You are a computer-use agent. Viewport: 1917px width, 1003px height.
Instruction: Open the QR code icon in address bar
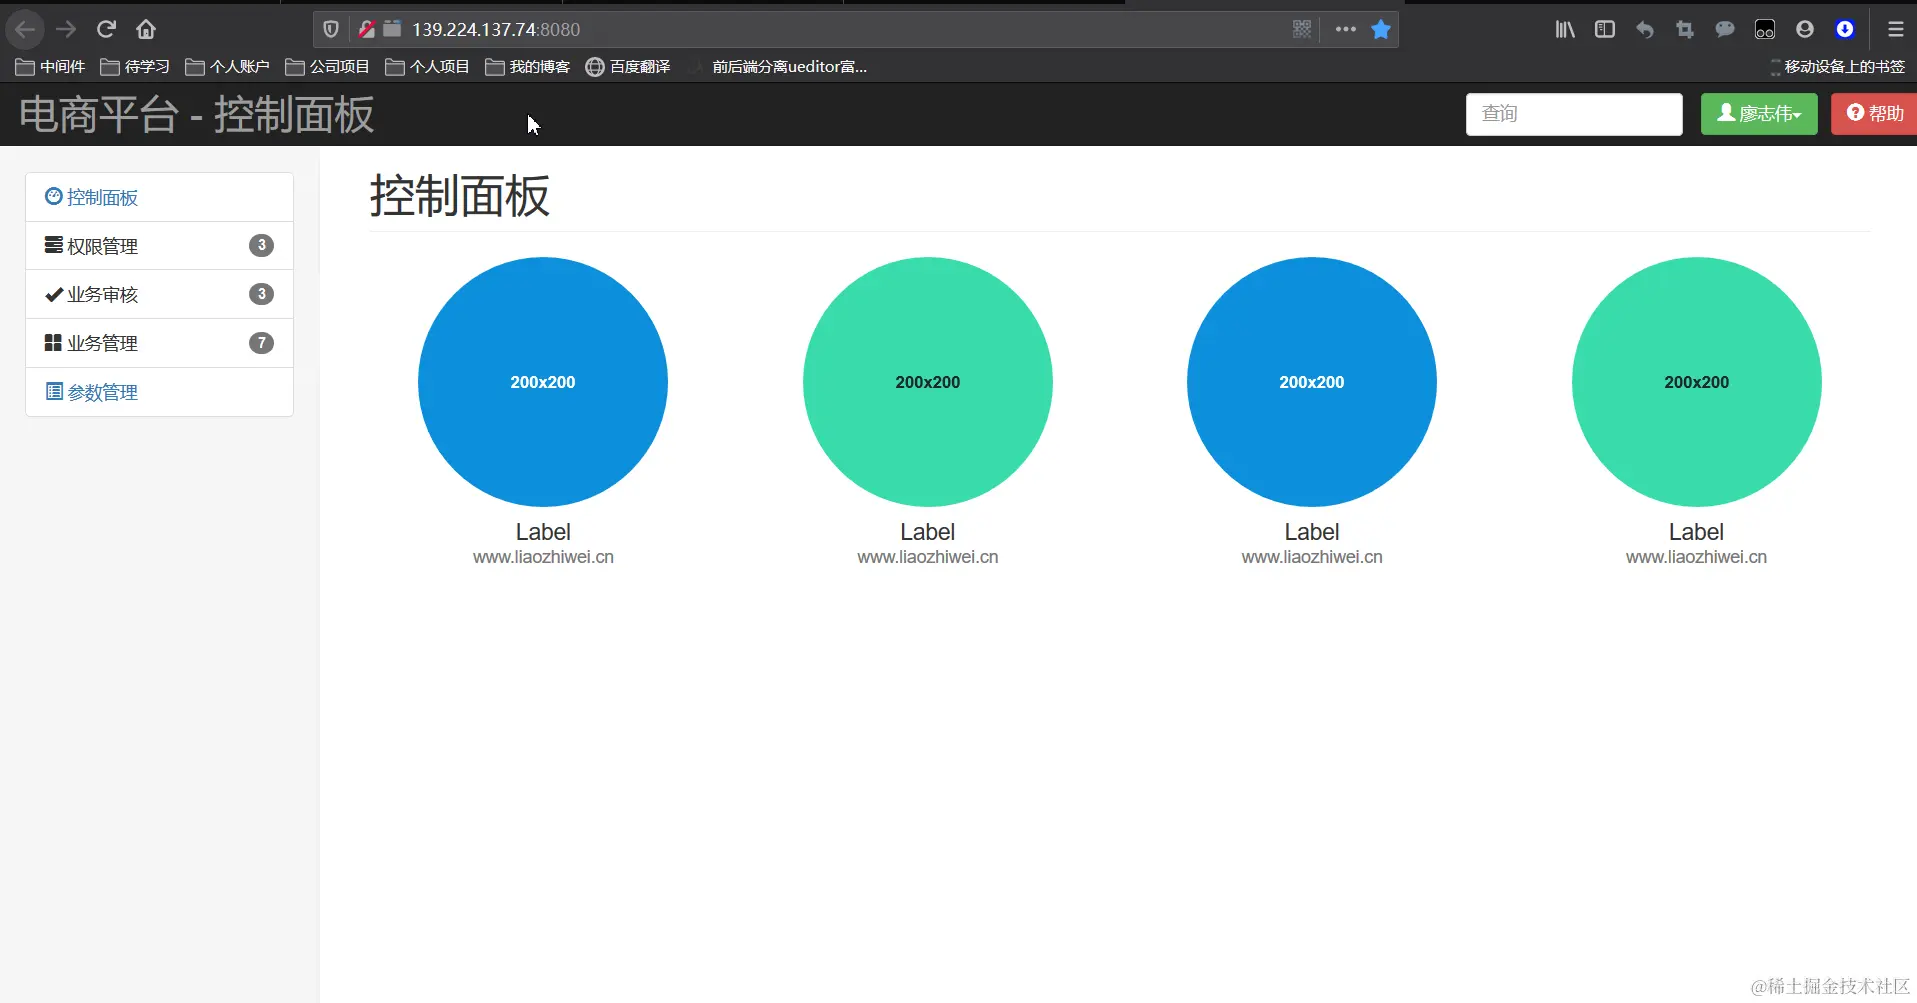click(1302, 30)
